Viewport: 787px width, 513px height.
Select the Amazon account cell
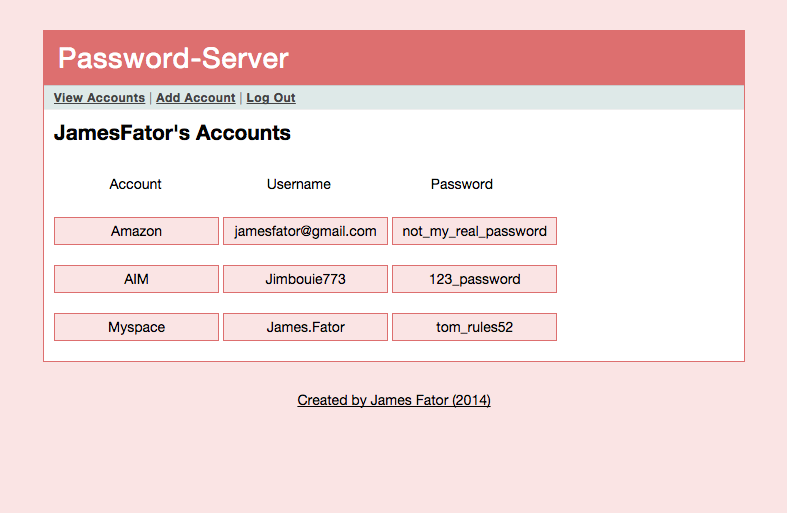tap(137, 231)
